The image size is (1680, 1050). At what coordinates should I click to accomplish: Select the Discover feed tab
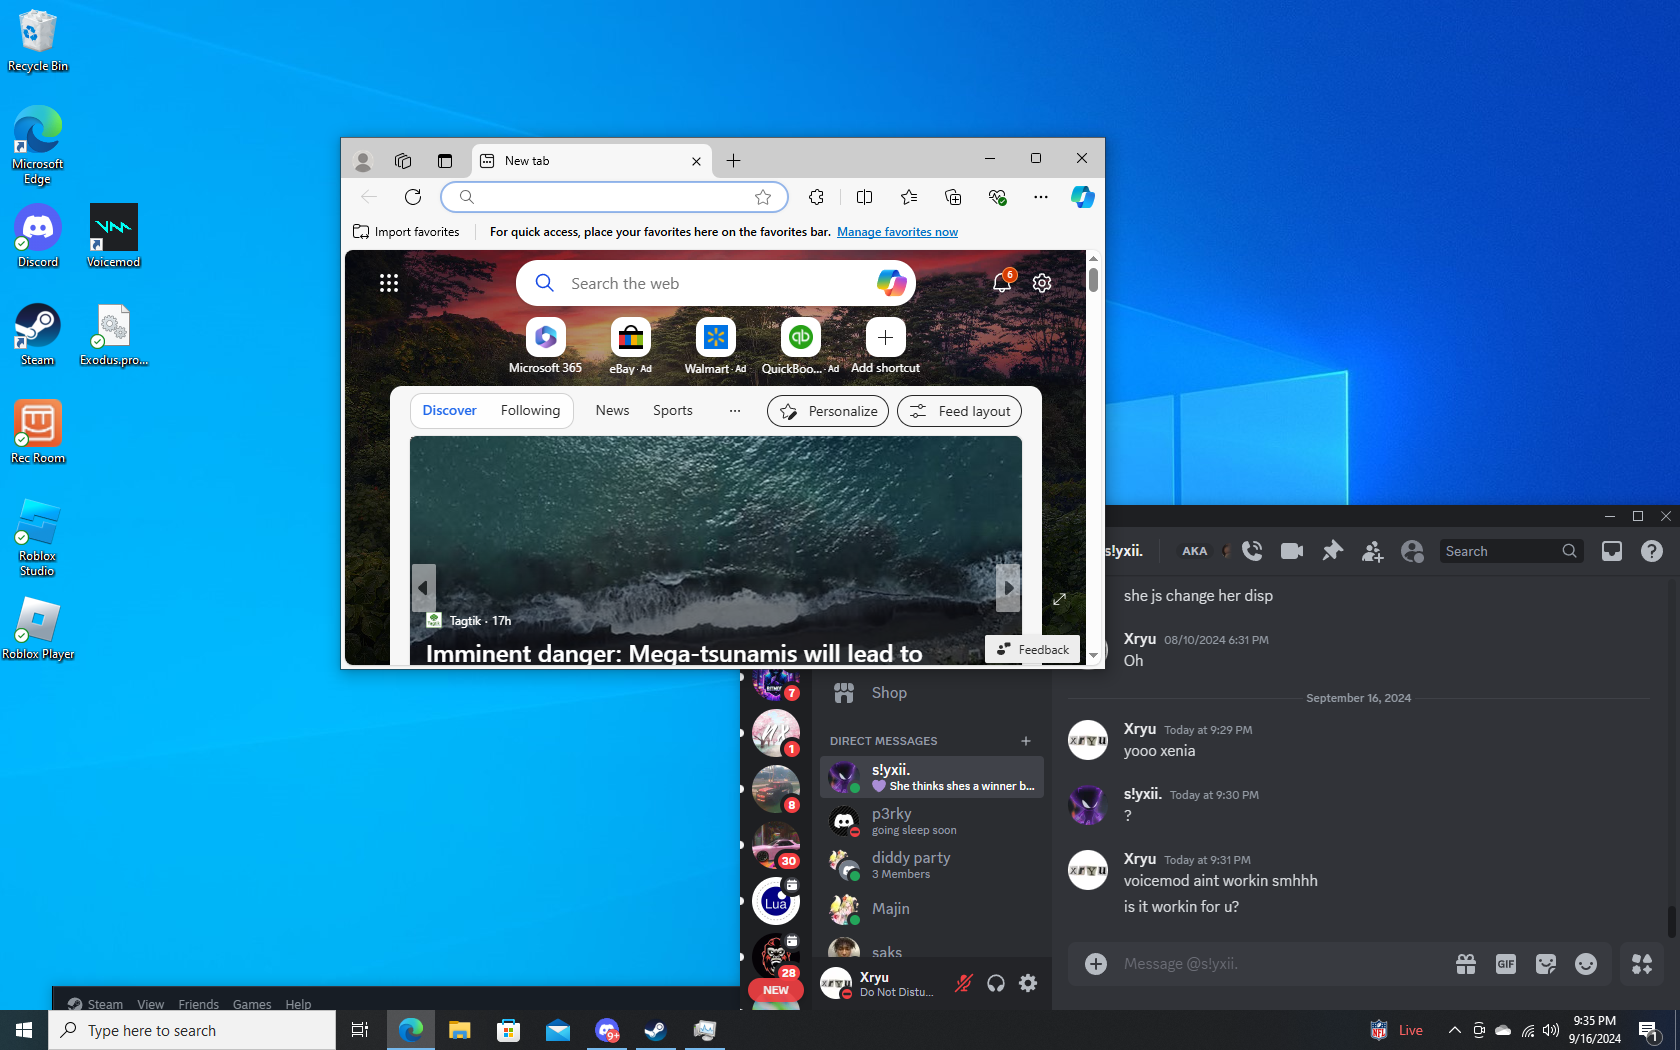[x=449, y=411]
